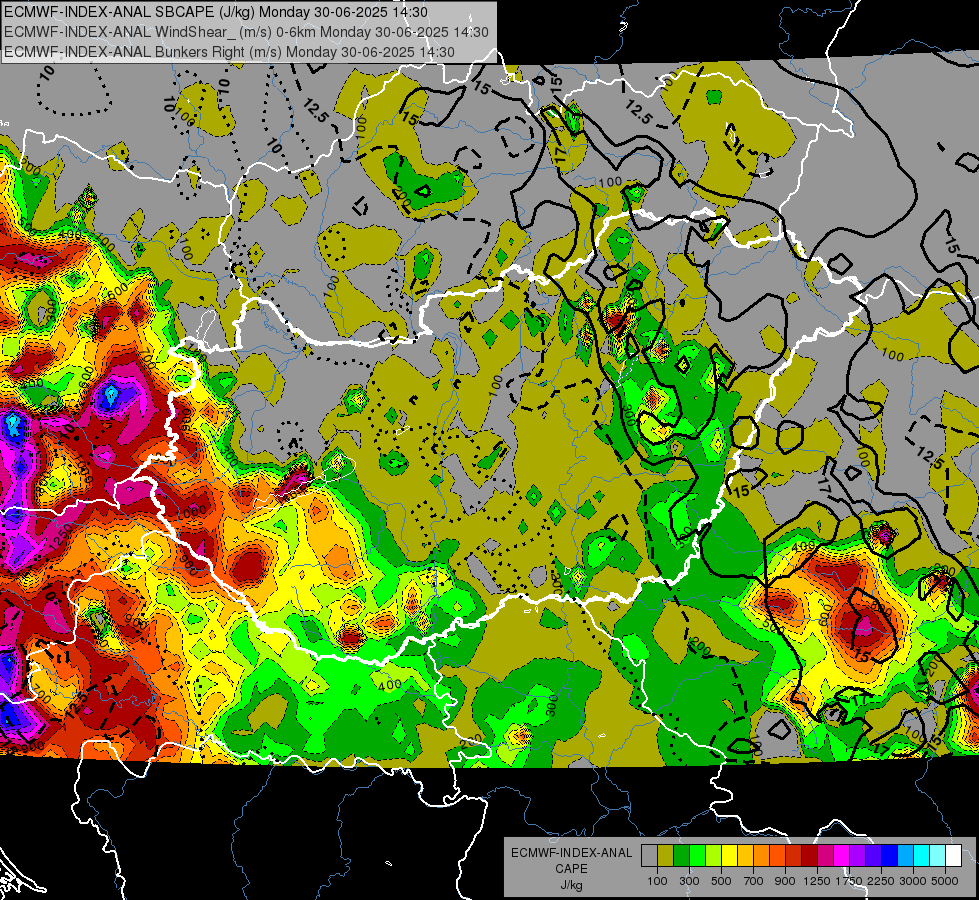The height and width of the screenshot is (900, 979).
Task: Click the gray legend swatch before 100
Action: 649,856
